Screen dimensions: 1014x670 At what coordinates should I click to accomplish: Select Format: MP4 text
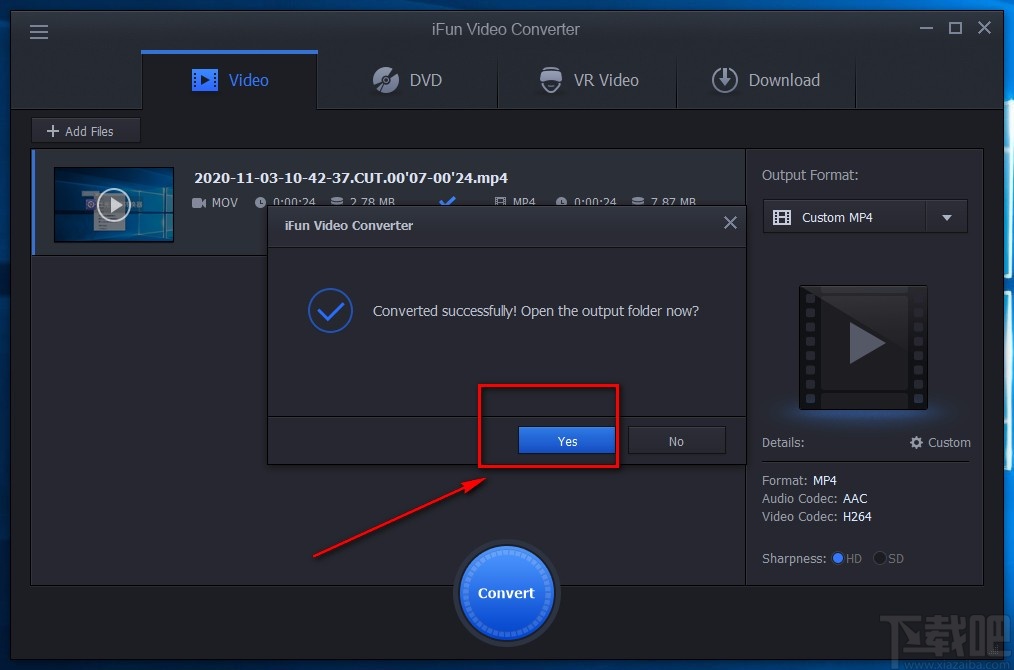pos(799,481)
